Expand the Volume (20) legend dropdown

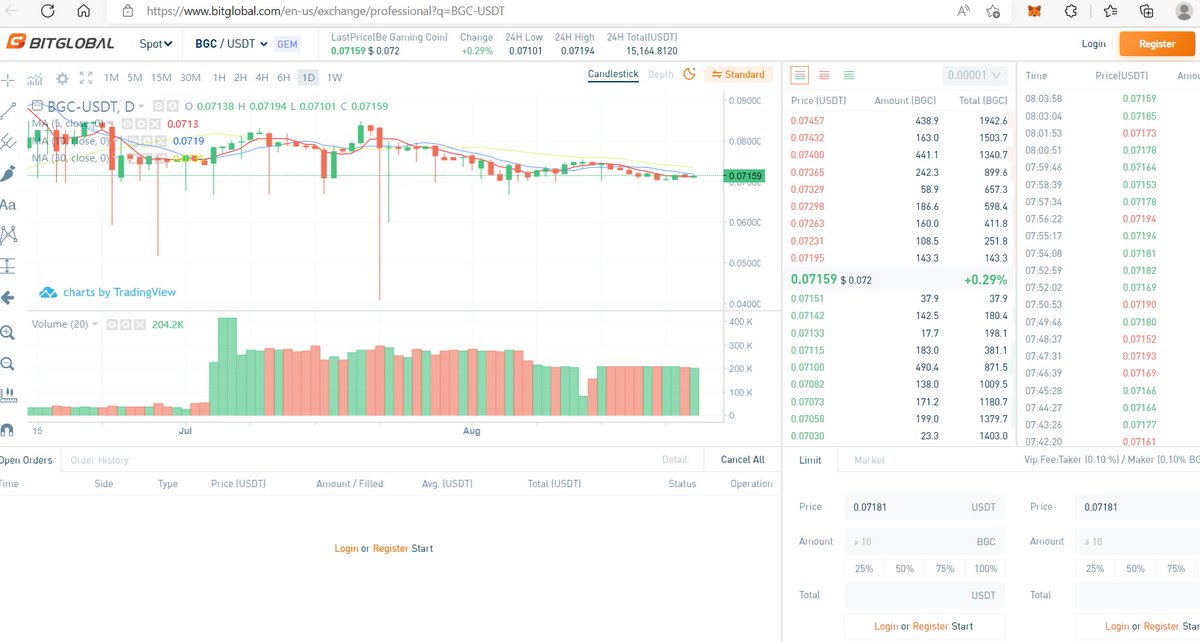(x=95, y=324)
